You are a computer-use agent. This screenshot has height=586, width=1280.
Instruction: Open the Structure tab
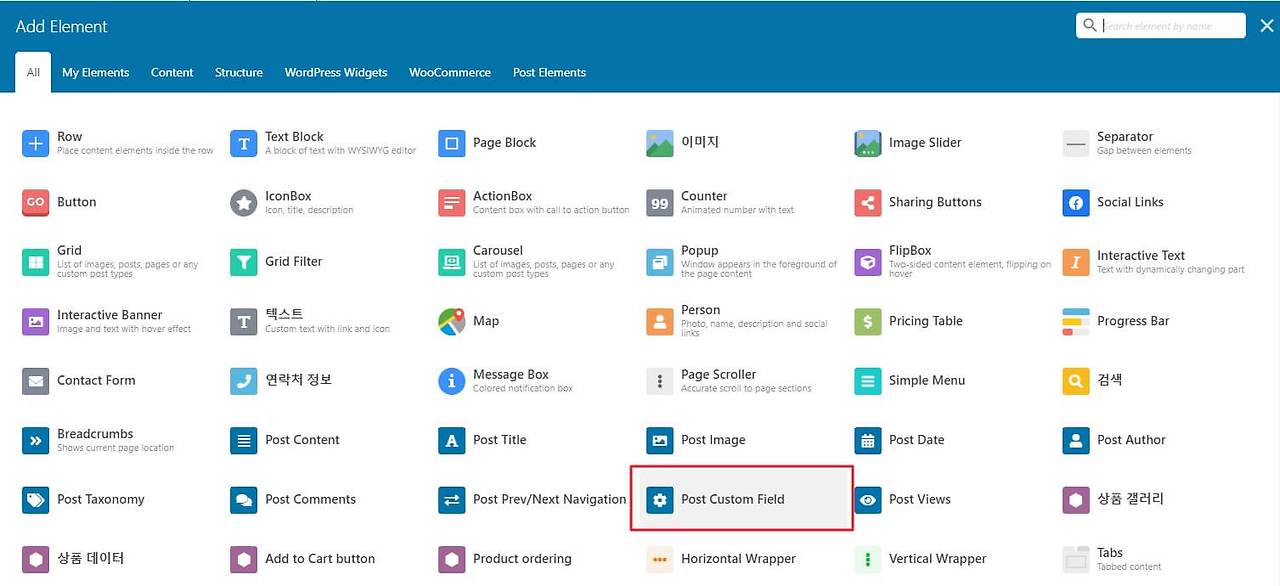click(239, 73)
